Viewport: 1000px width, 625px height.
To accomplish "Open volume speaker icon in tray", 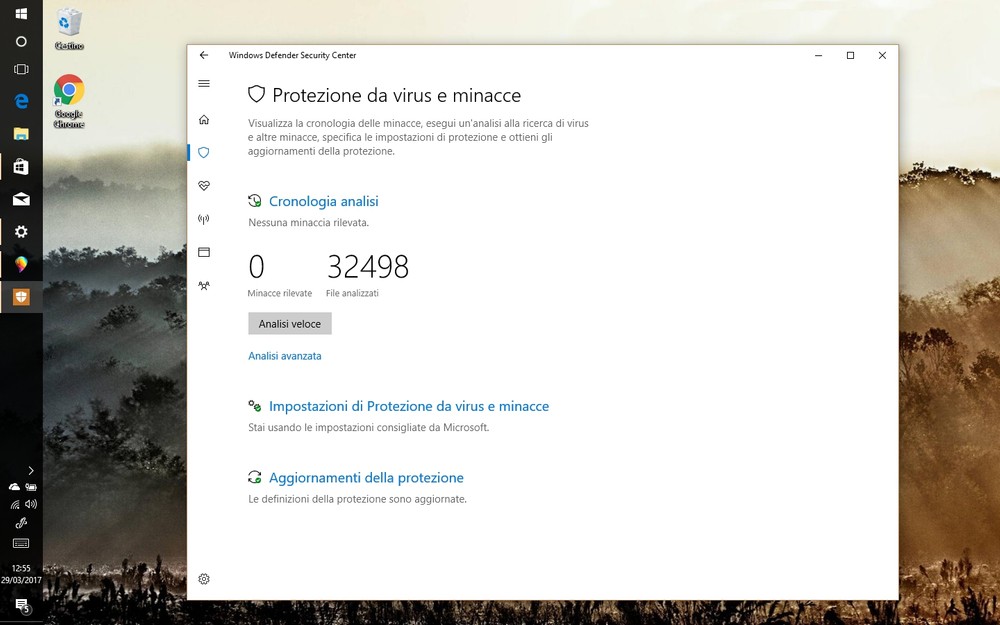I will (x=31, y=504).
